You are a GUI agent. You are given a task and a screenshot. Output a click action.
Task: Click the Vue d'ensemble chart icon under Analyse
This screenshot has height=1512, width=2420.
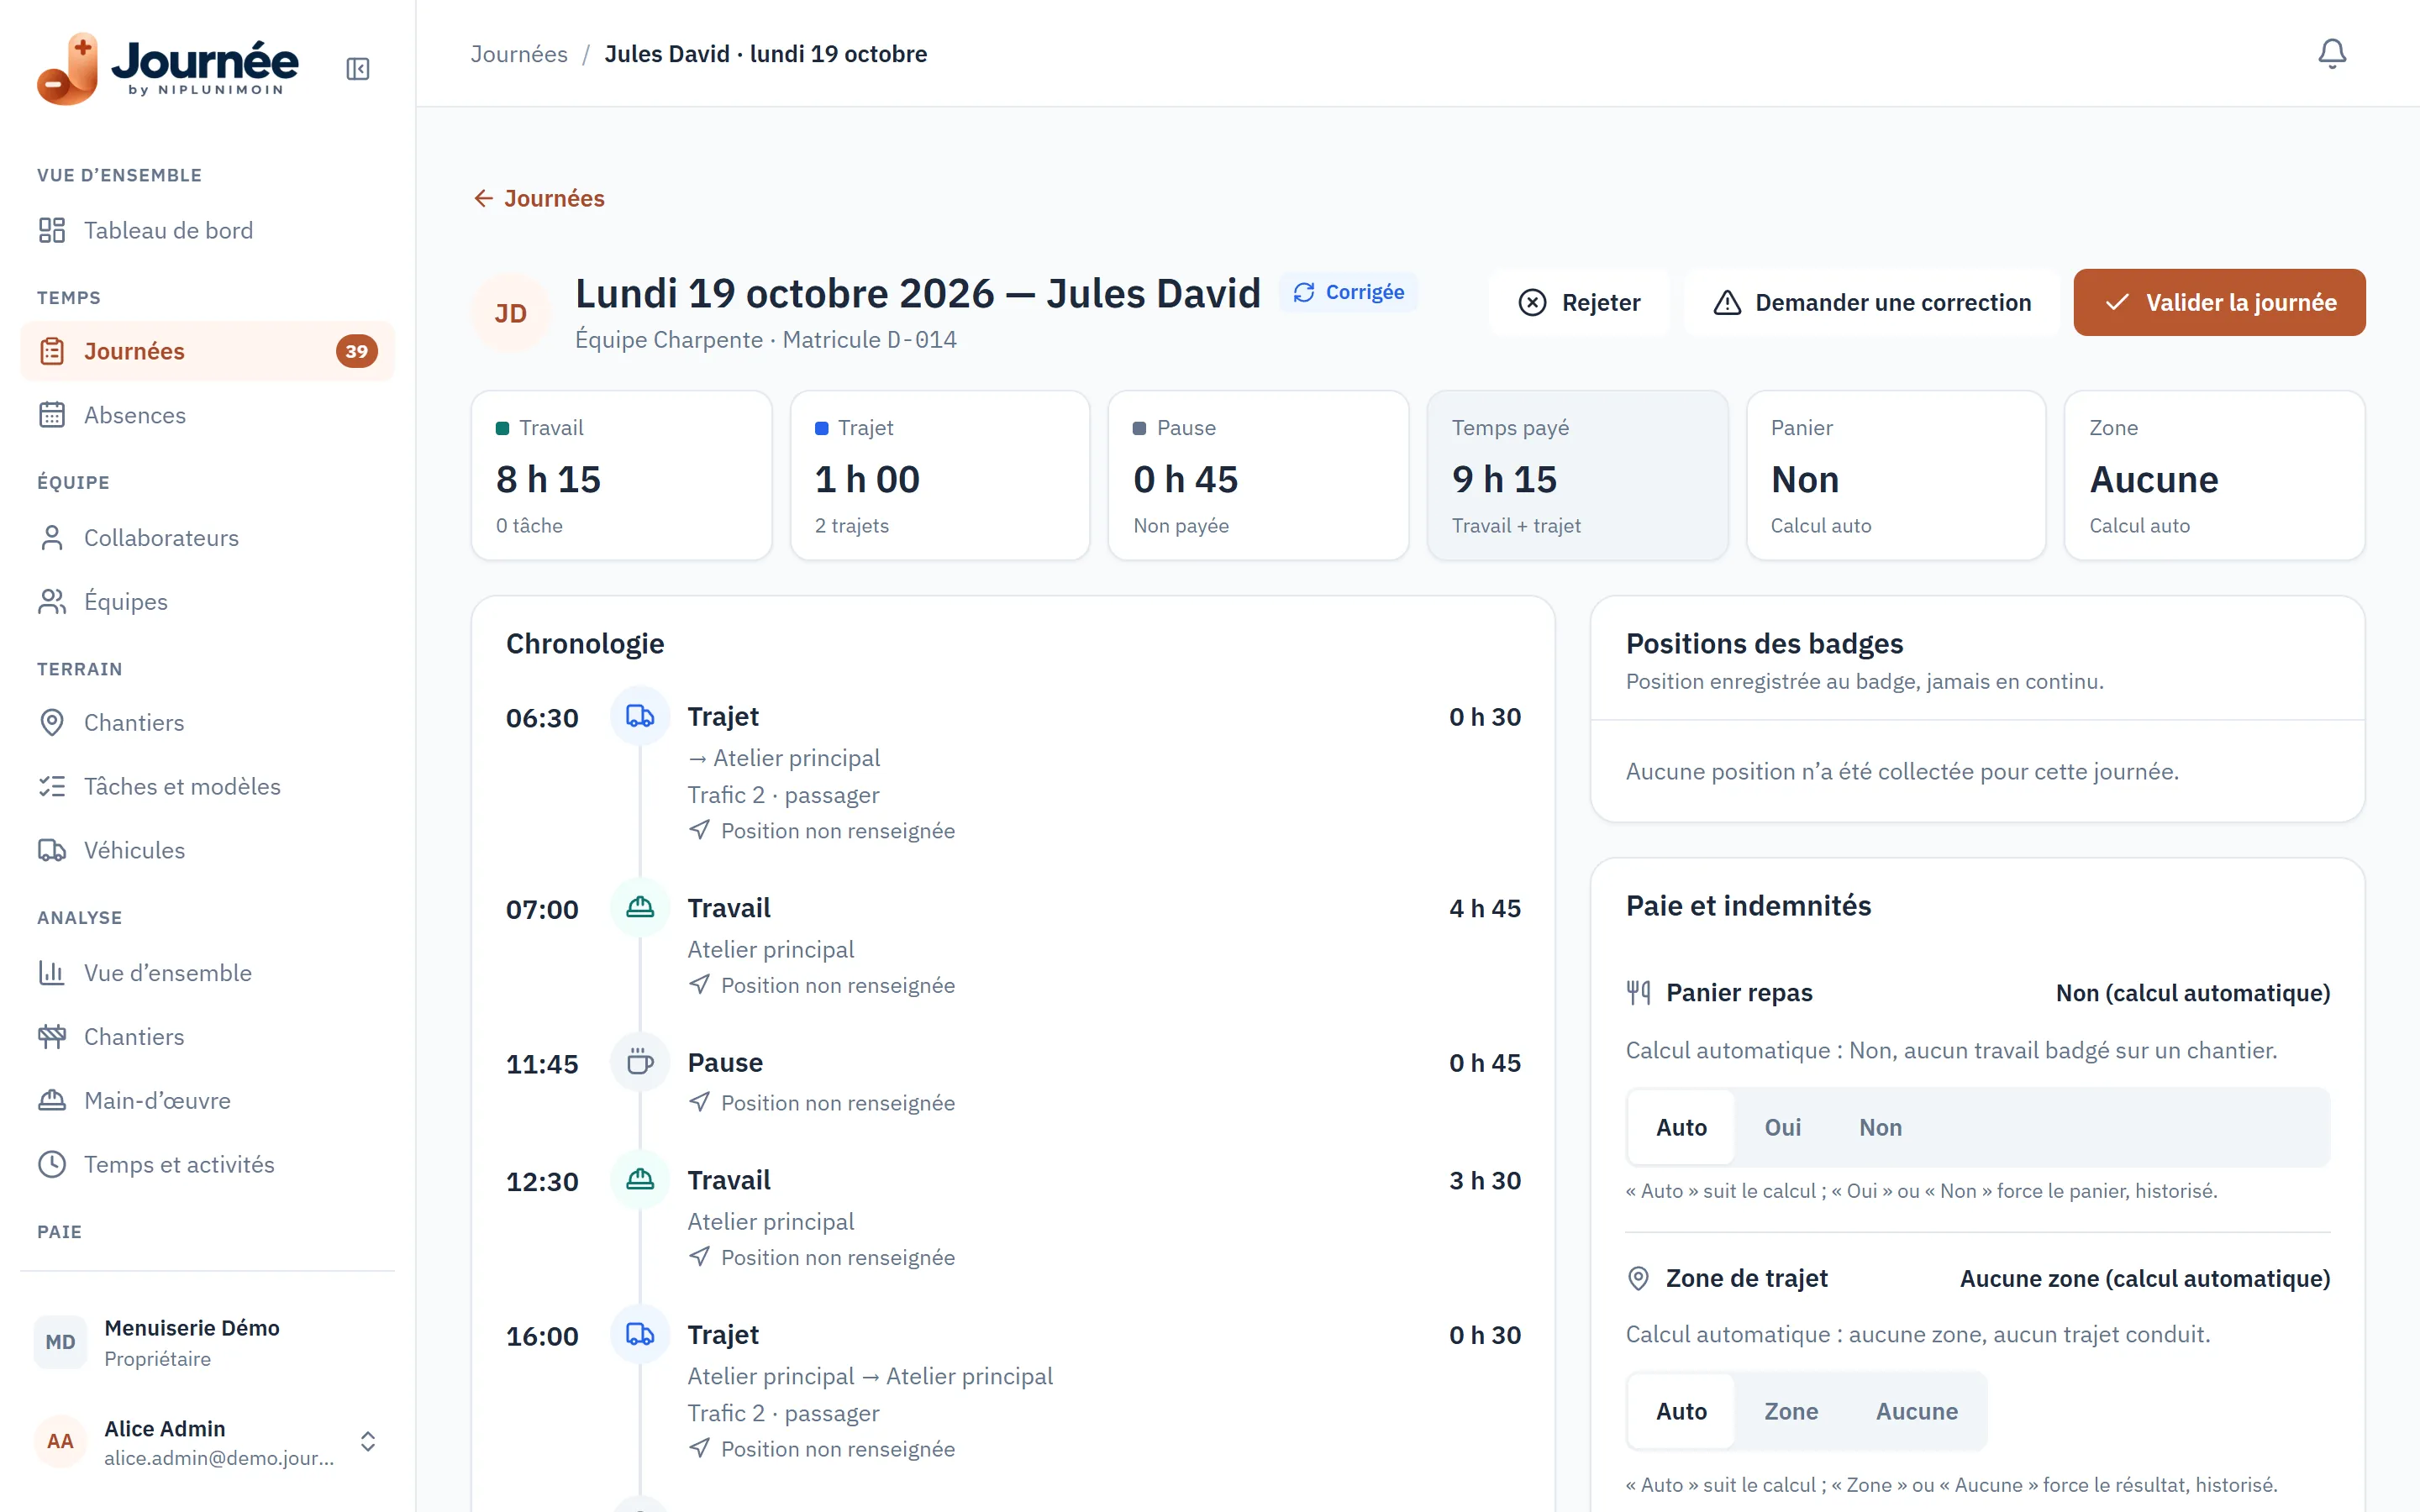pos(52,973)
